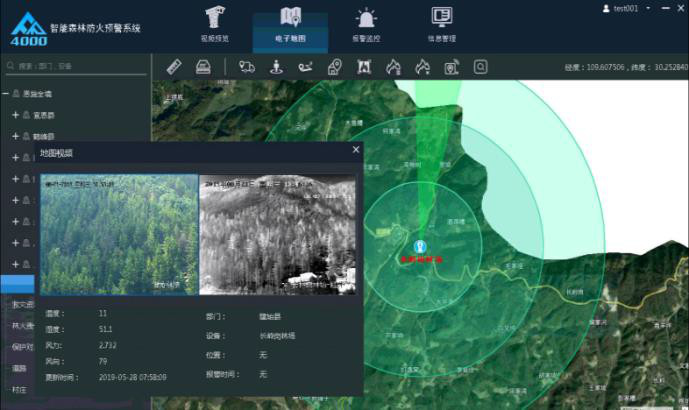The height and width of the screenshot is (410, 689).
Task: Click the magnifier search icon in toolbar
Action: pyautogui.click(x=481, y=67)
